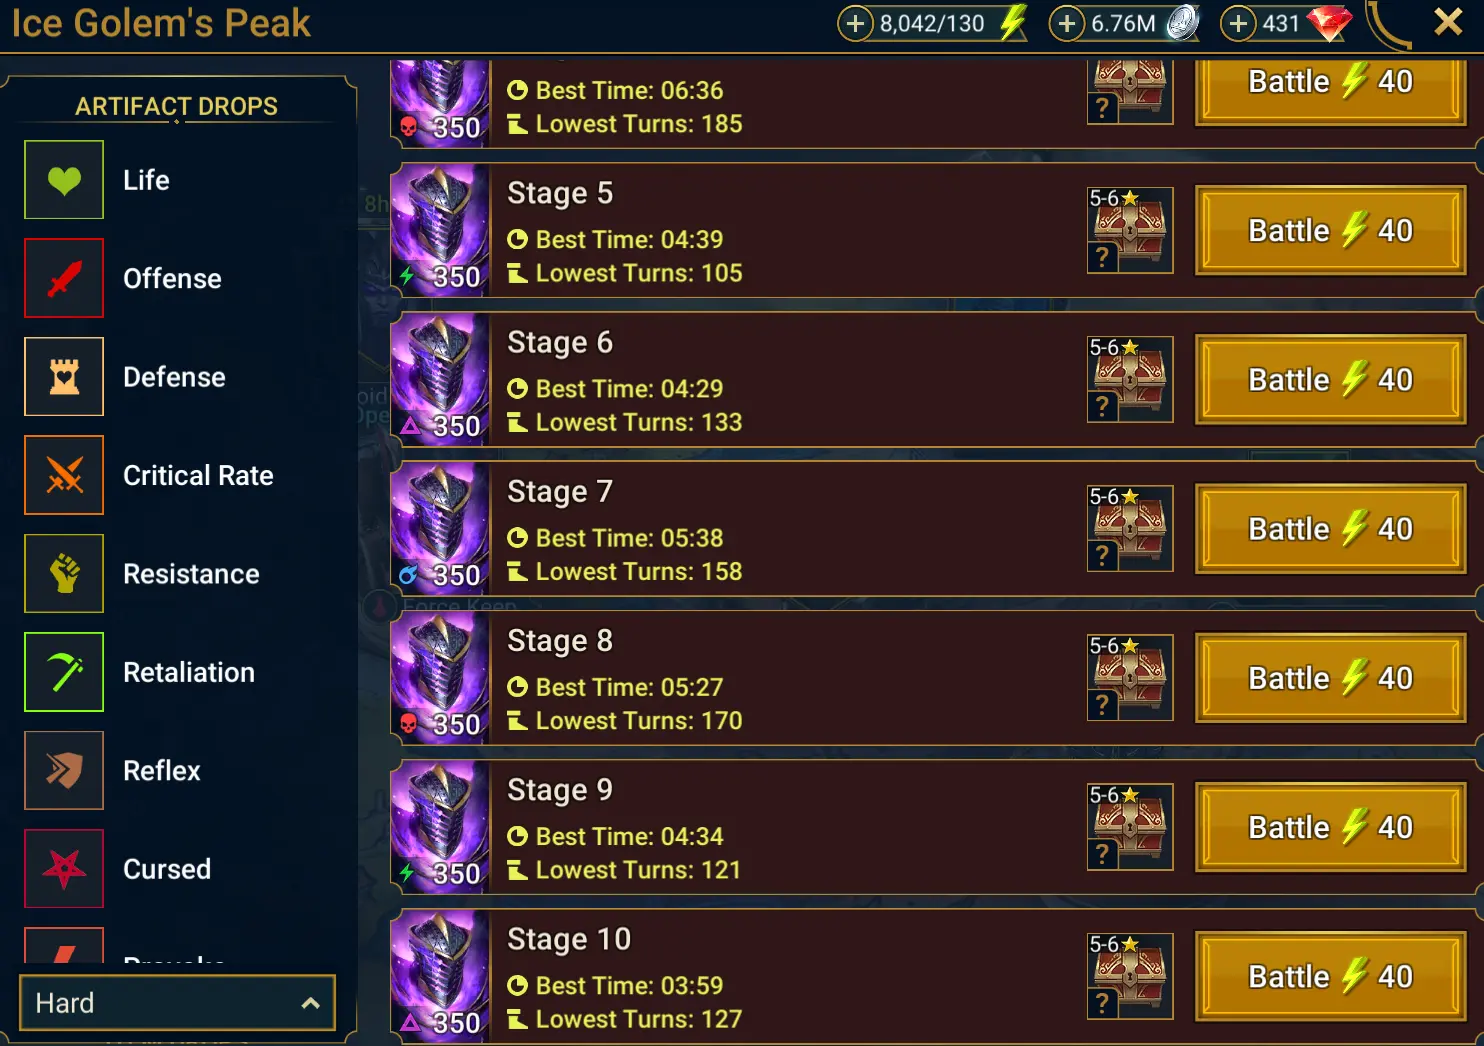
Task: Pick the Critical Rate crossed swords icon
Action: pos(64,475)
